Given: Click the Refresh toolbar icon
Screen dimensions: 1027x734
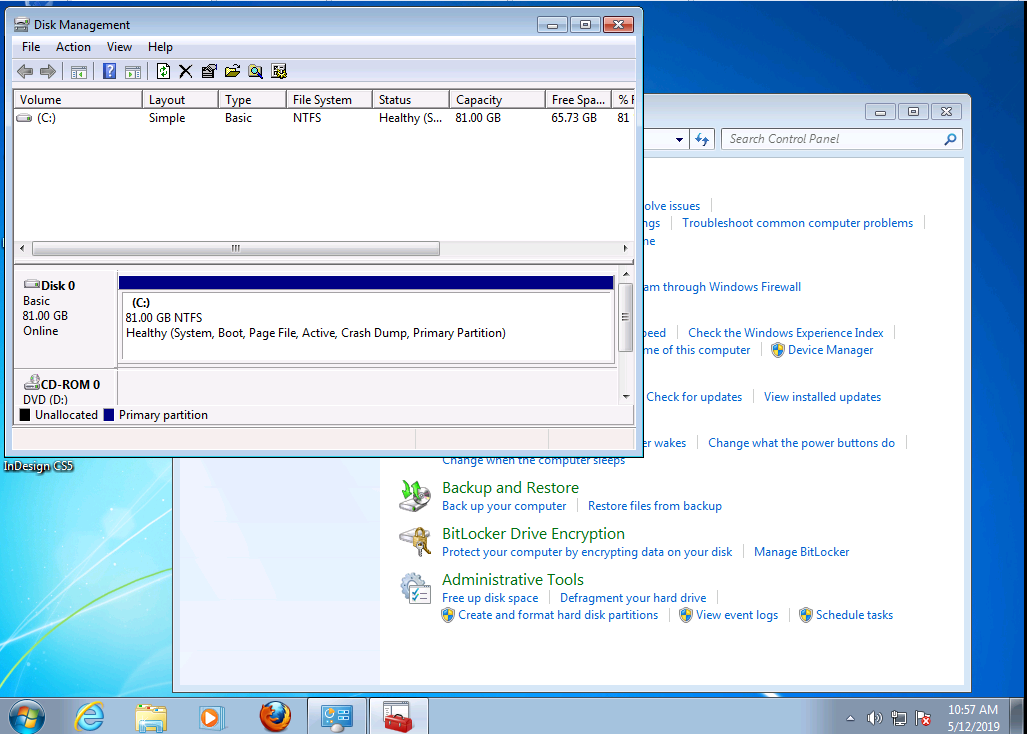Looking at the screenshot, I should tap(163, 71).
